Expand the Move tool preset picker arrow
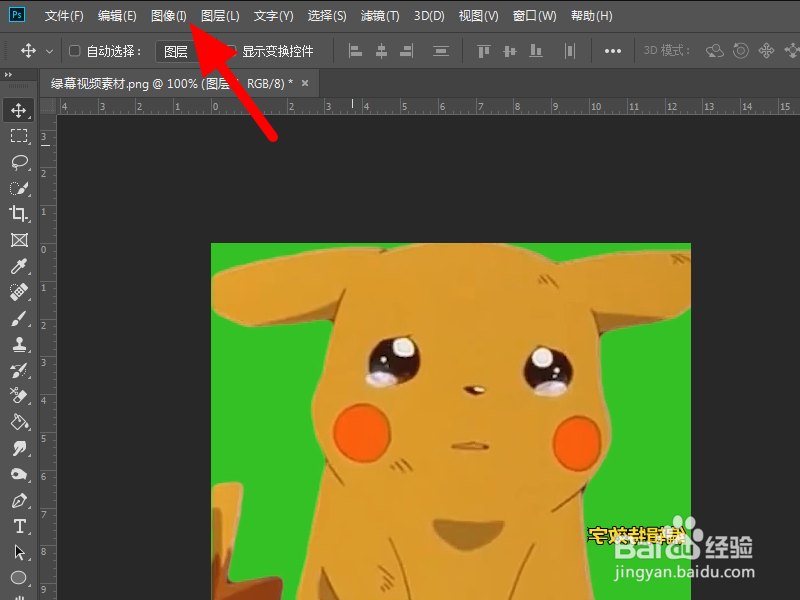 (x=49, y=52)
